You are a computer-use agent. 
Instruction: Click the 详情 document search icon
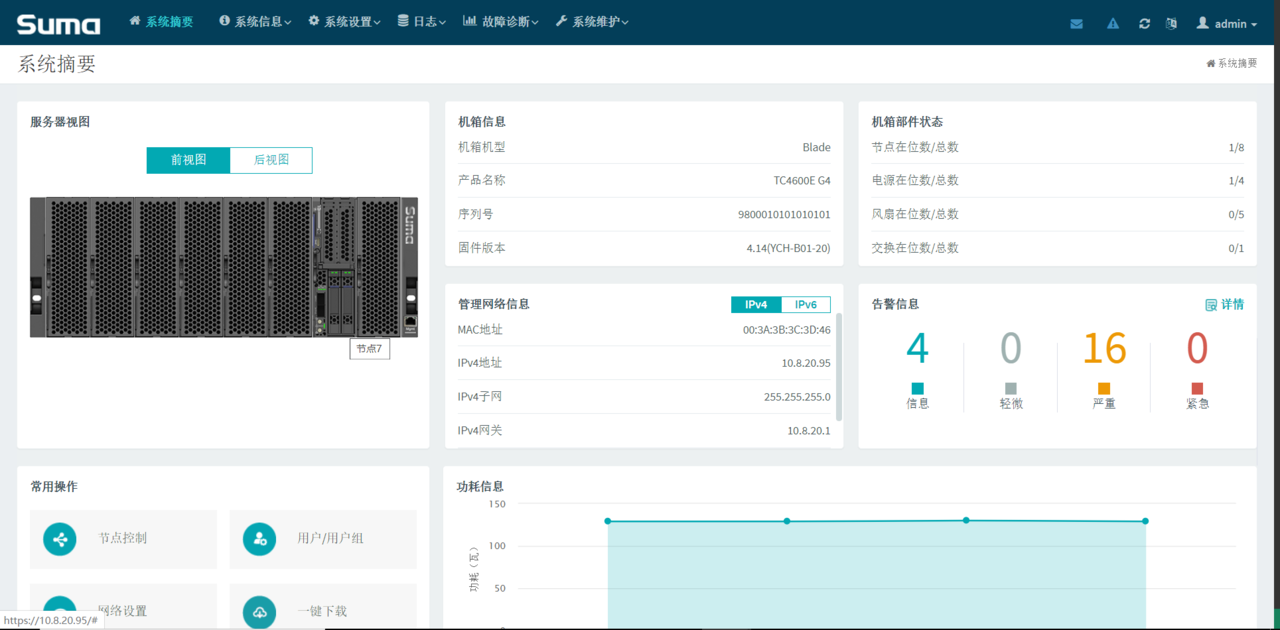pyautogui.click(x=1211, y=305)
